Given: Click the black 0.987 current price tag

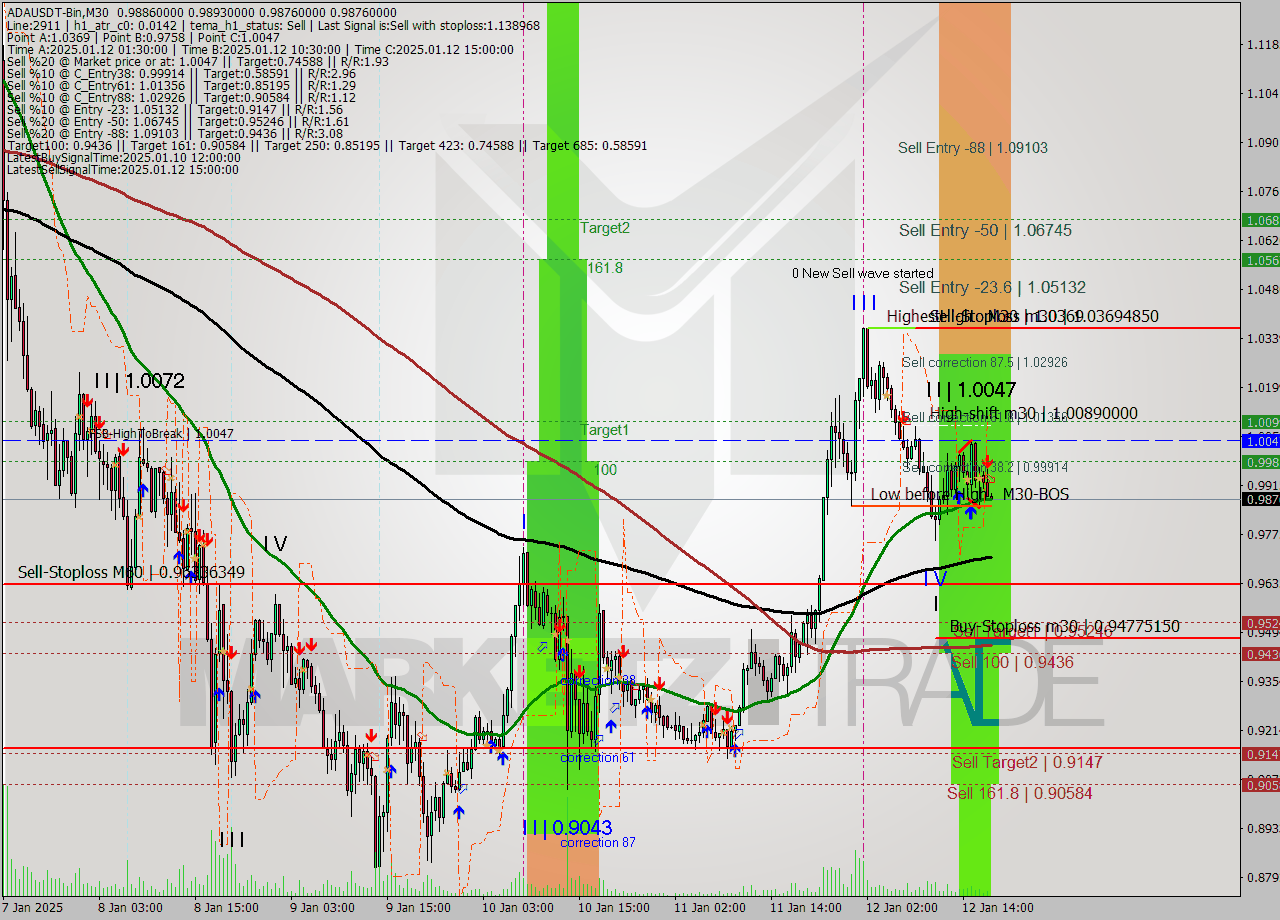Looking at the screenshot, I should (1260, 499).
